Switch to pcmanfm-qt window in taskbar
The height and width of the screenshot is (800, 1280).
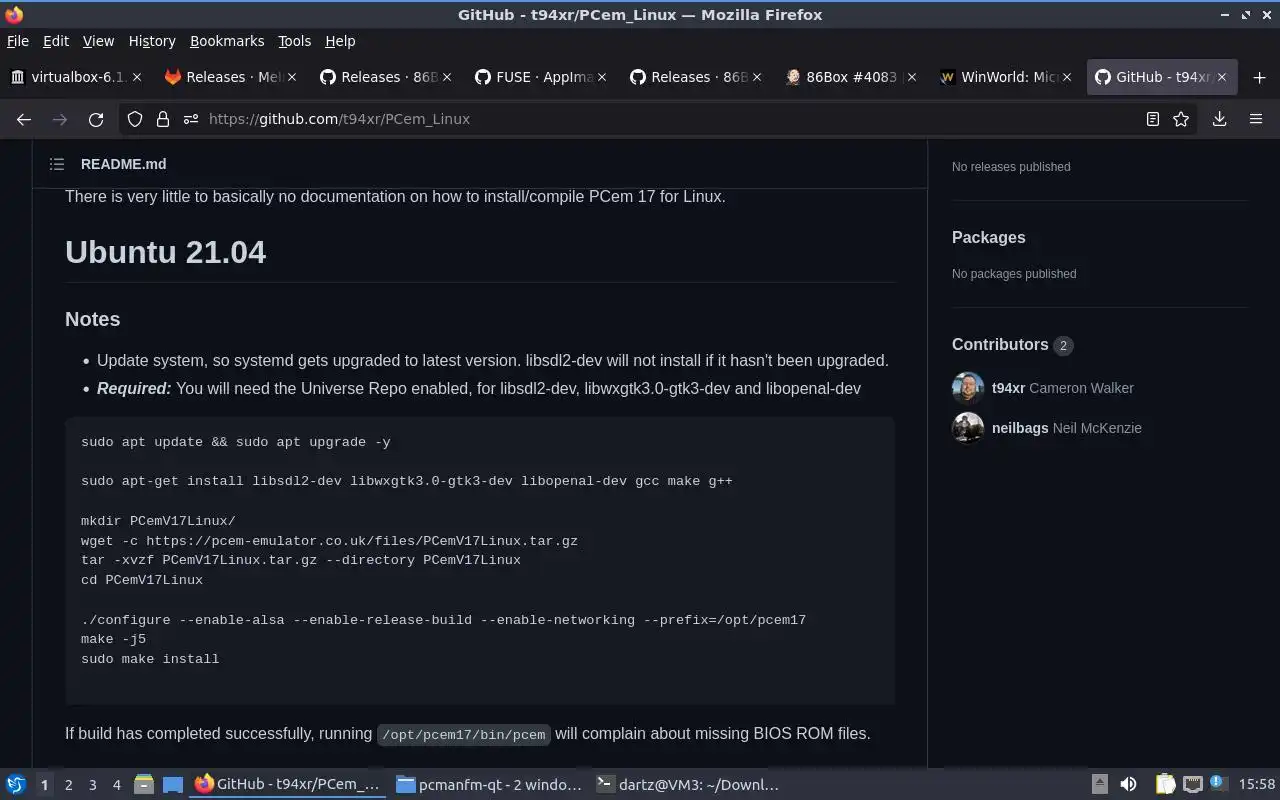point(488,785)
